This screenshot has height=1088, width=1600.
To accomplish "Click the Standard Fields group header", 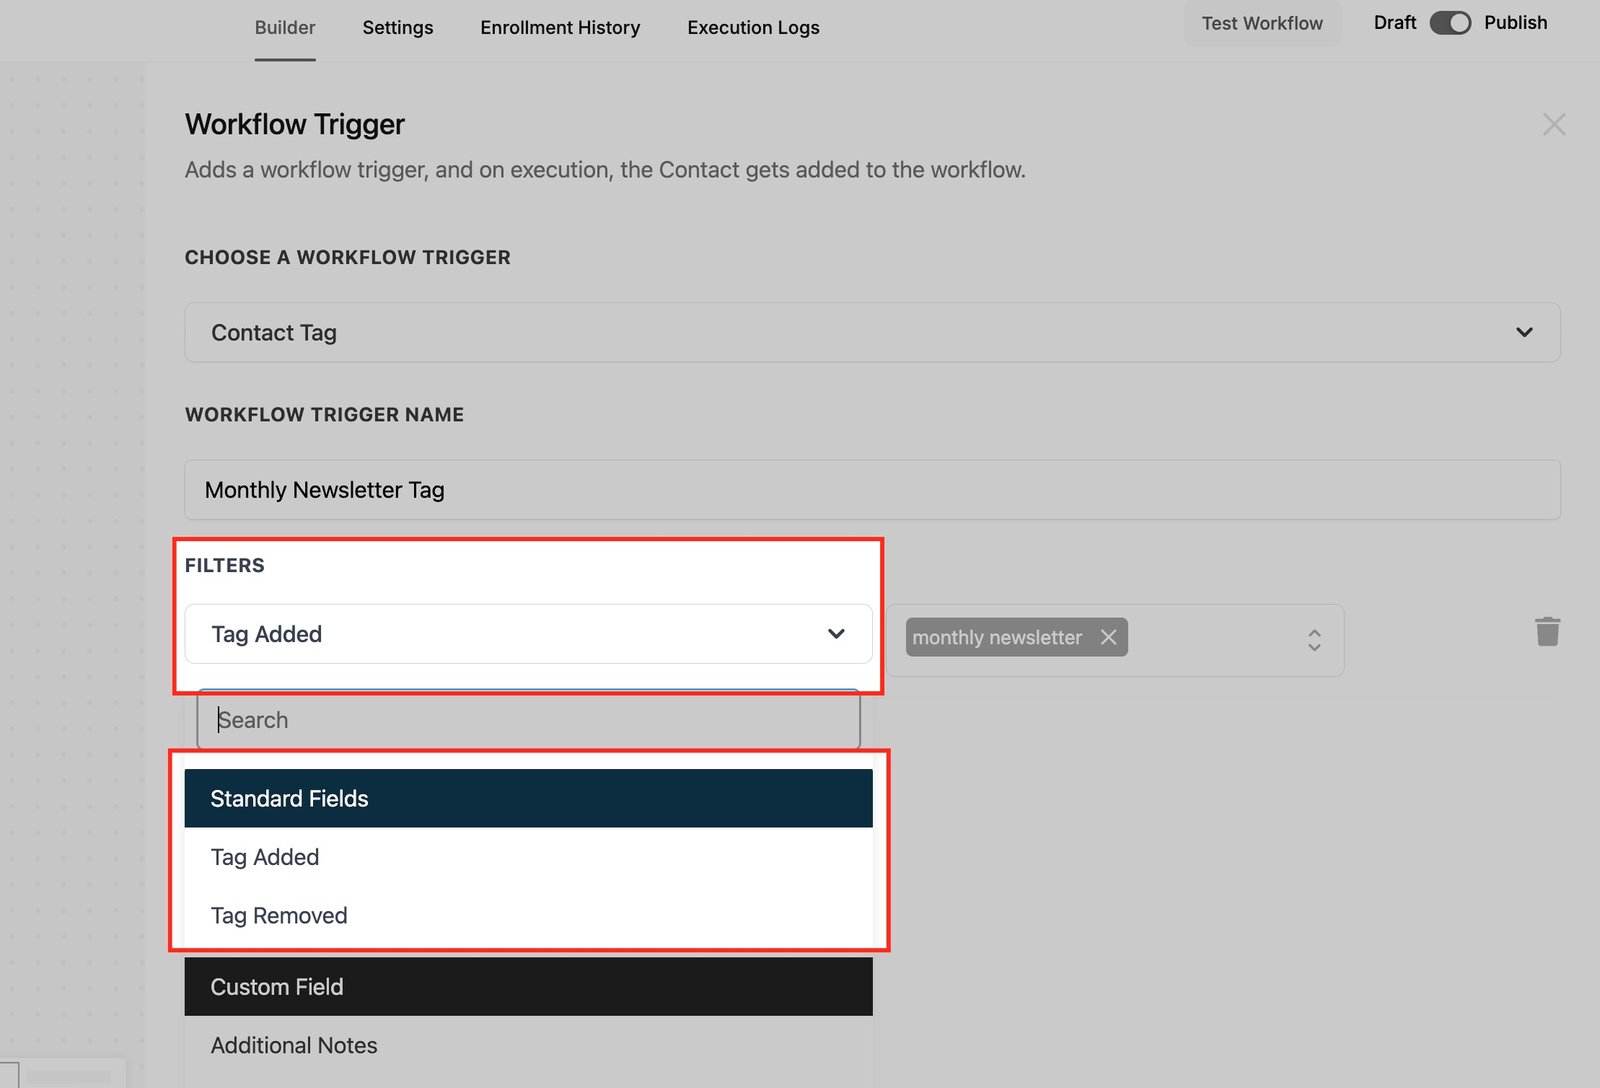I will pos(528,799).
